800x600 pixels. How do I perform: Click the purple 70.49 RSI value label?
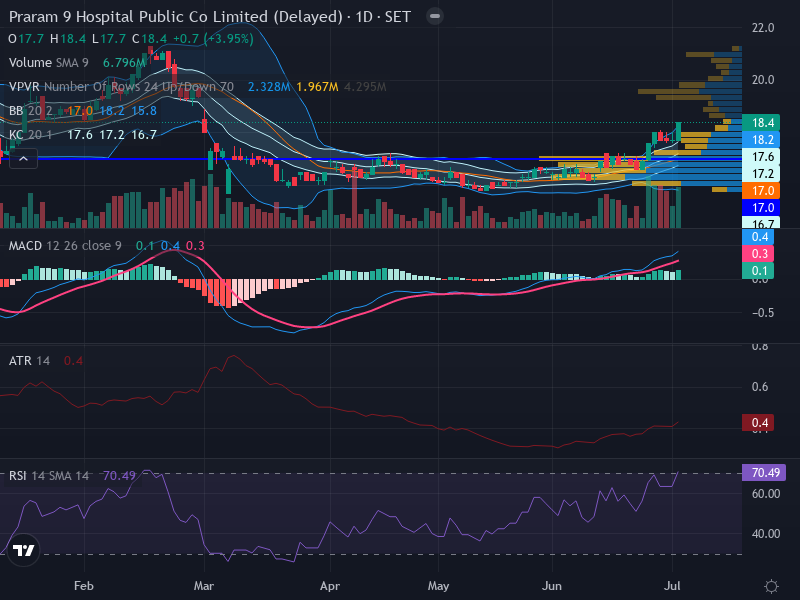click(764, 472)
